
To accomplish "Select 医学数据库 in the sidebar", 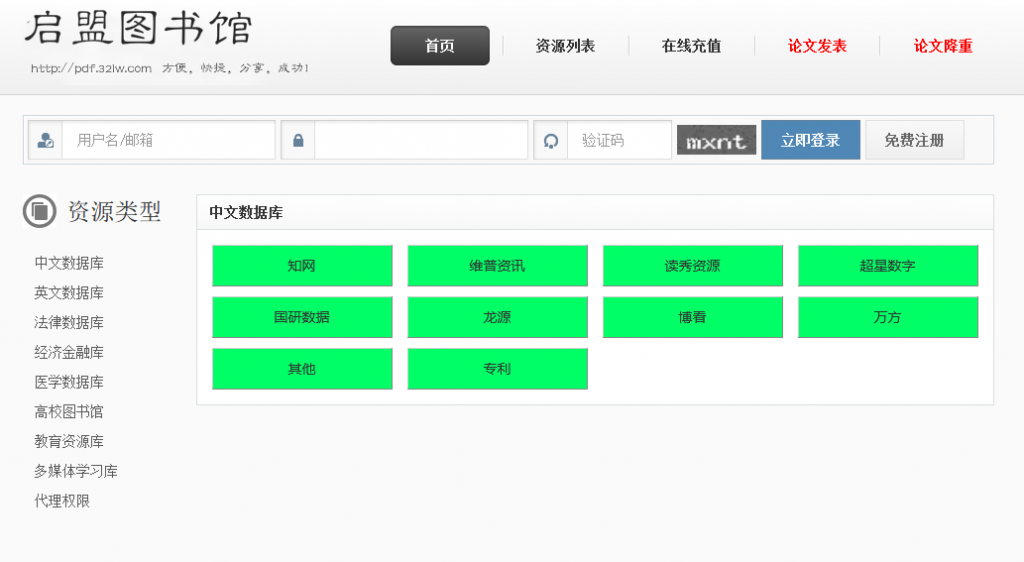I will pos(69,382).
